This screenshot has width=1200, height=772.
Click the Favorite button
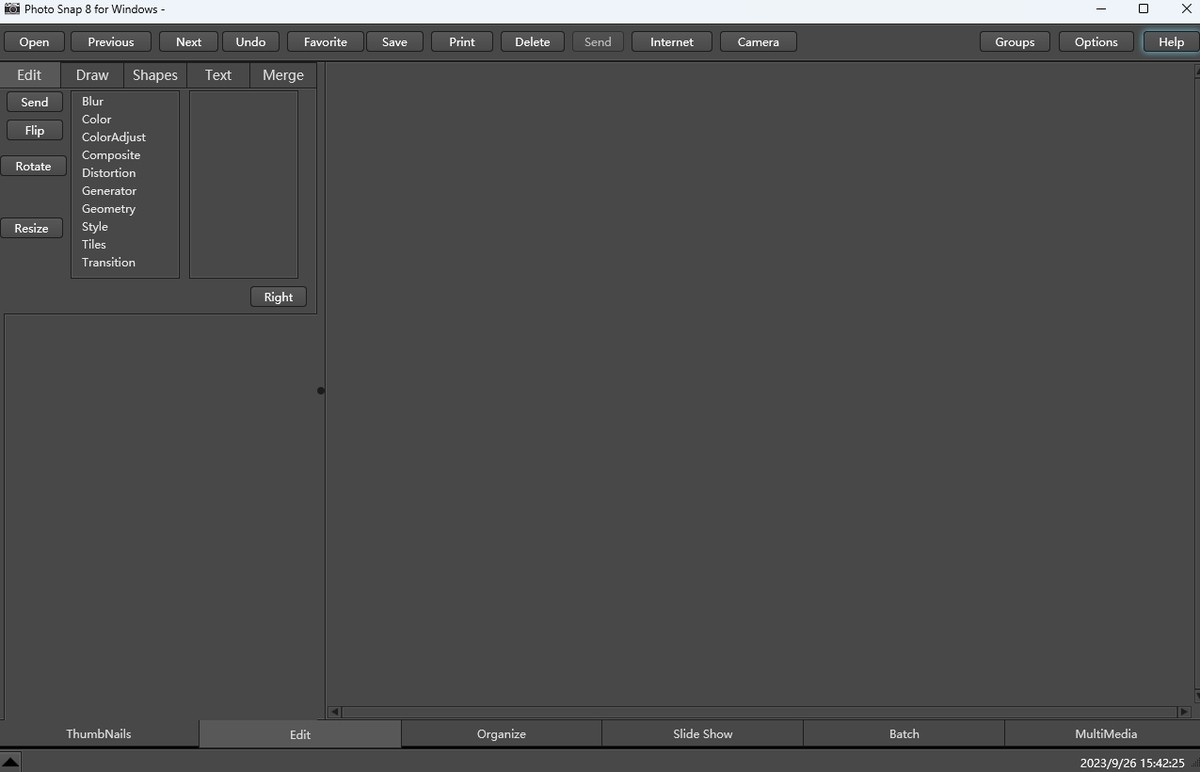(325, 42)
